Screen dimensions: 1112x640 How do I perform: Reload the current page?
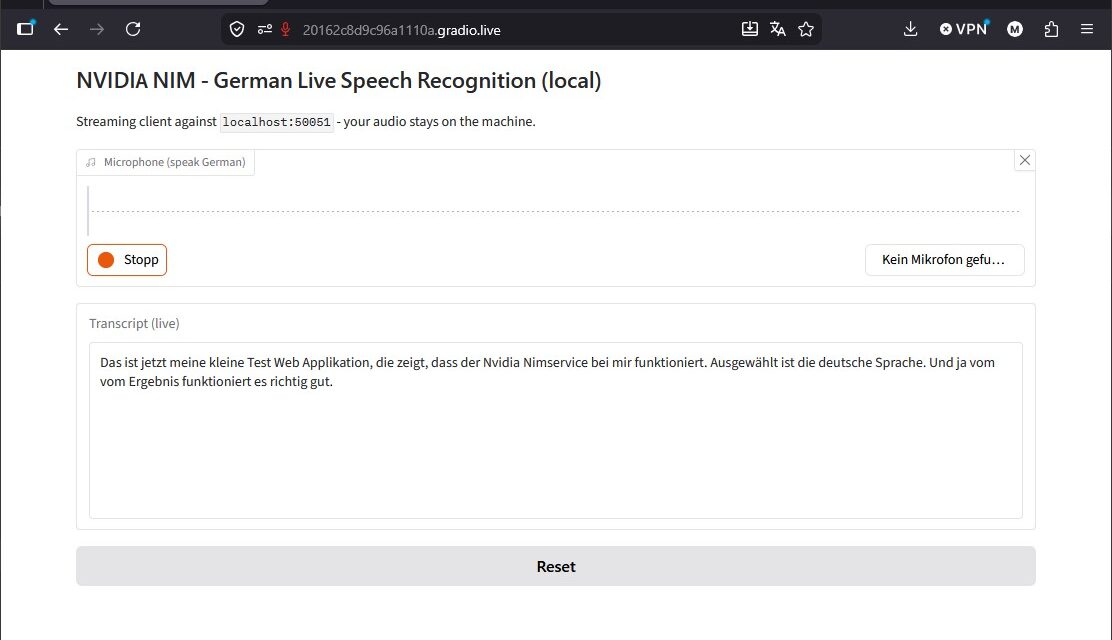click(x=133, y=29)
